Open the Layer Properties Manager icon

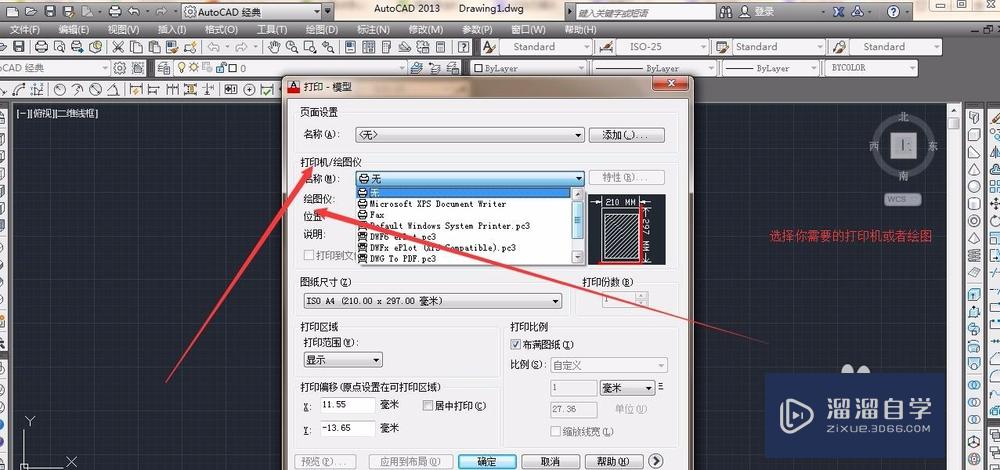[x=164, y=68]
